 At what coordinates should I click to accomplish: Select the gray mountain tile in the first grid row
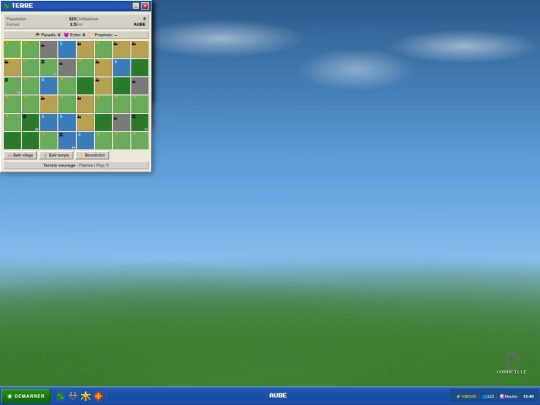(x=49, y=49)
